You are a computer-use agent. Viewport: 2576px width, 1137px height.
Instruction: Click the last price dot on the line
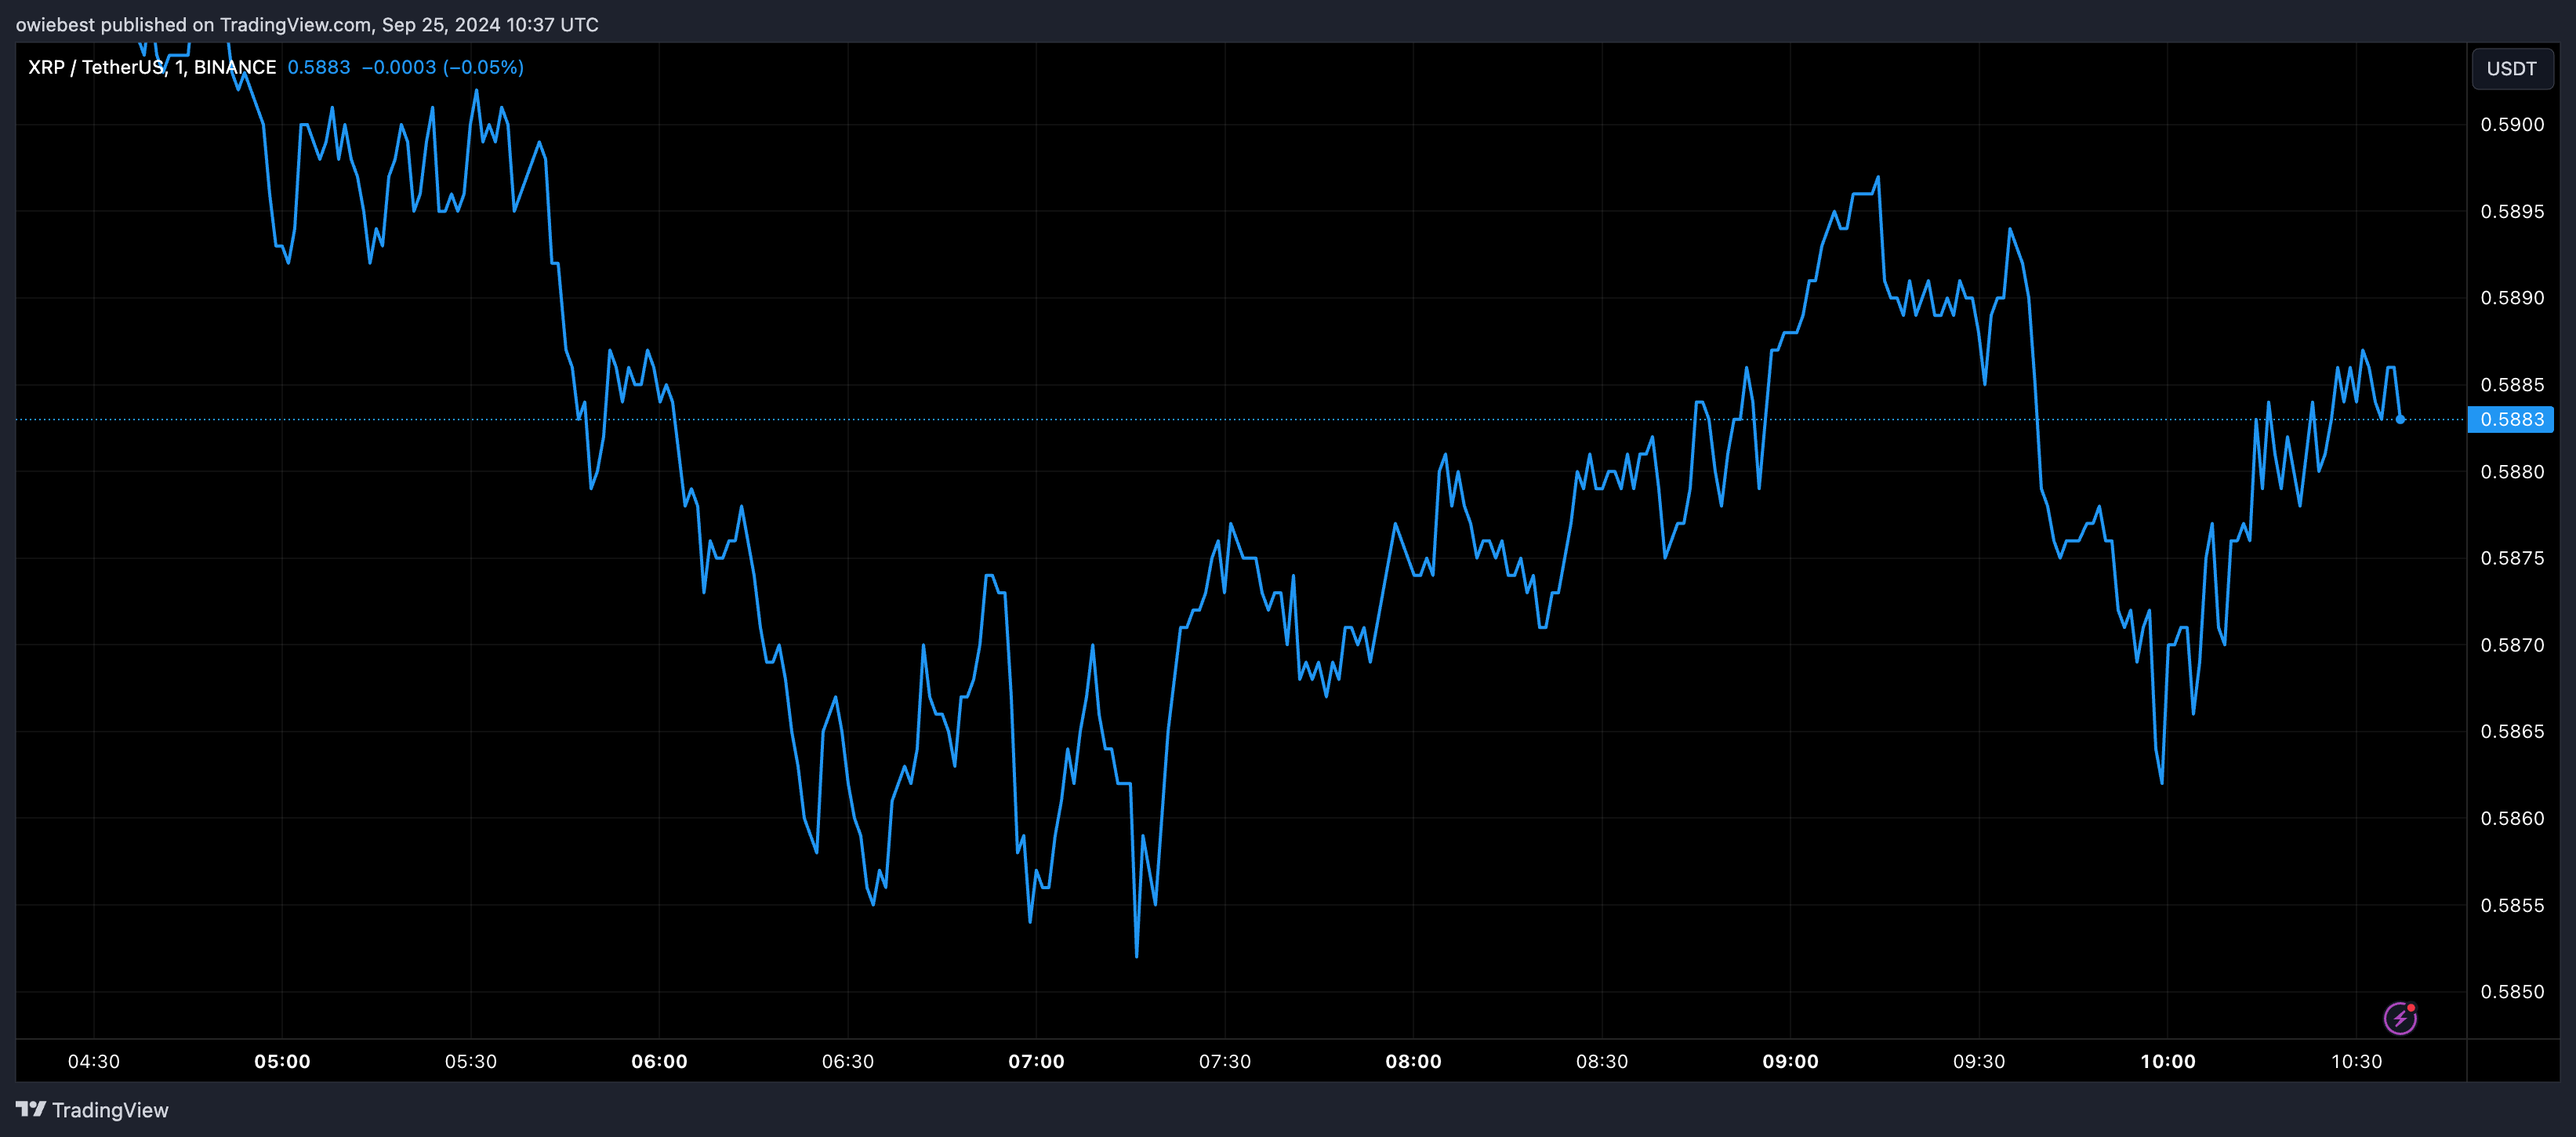(x=2400, y=419)
